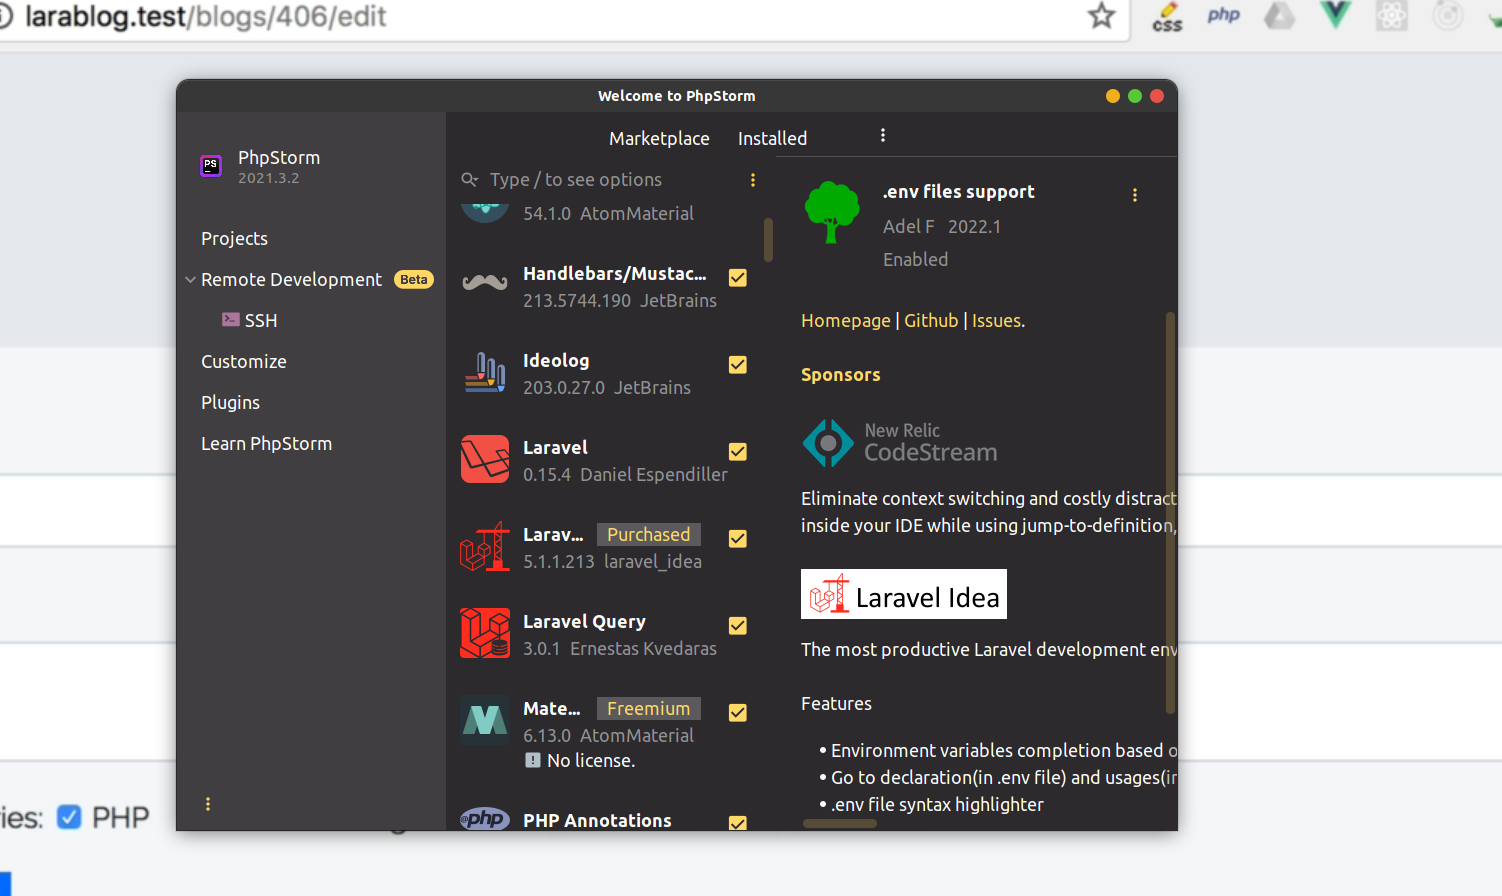Click the 'No license.' text
This screenshot has width=1502, height=896.
(591, 761)
